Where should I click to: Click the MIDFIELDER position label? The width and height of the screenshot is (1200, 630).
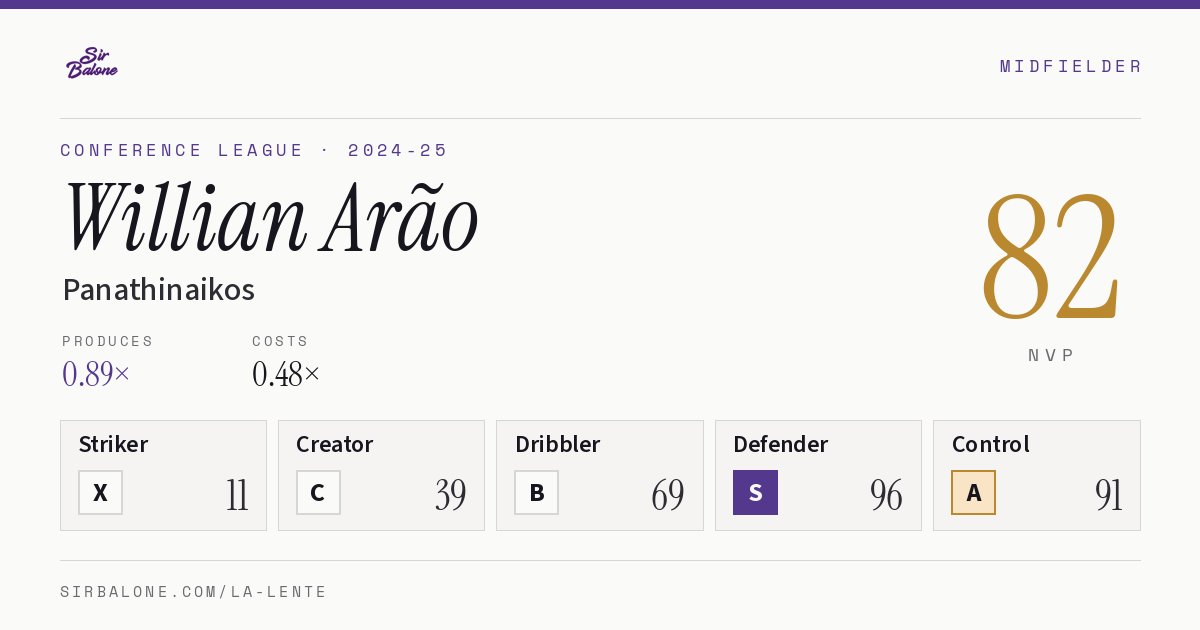(x=1070, y=66)
